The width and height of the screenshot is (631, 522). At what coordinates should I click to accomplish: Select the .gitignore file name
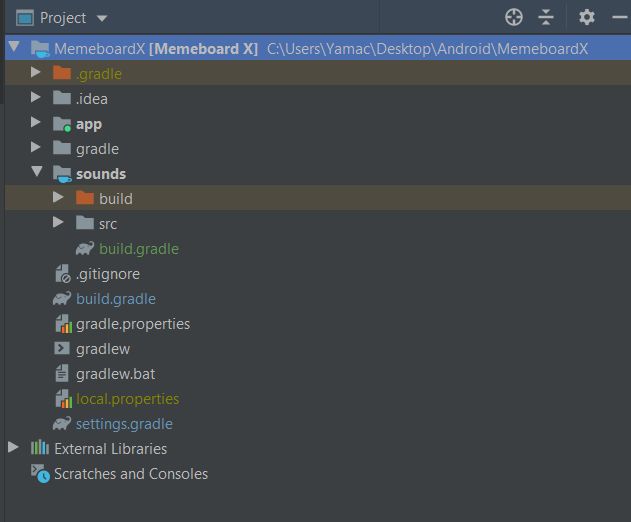pyautogui.click(x=108, y=274)
